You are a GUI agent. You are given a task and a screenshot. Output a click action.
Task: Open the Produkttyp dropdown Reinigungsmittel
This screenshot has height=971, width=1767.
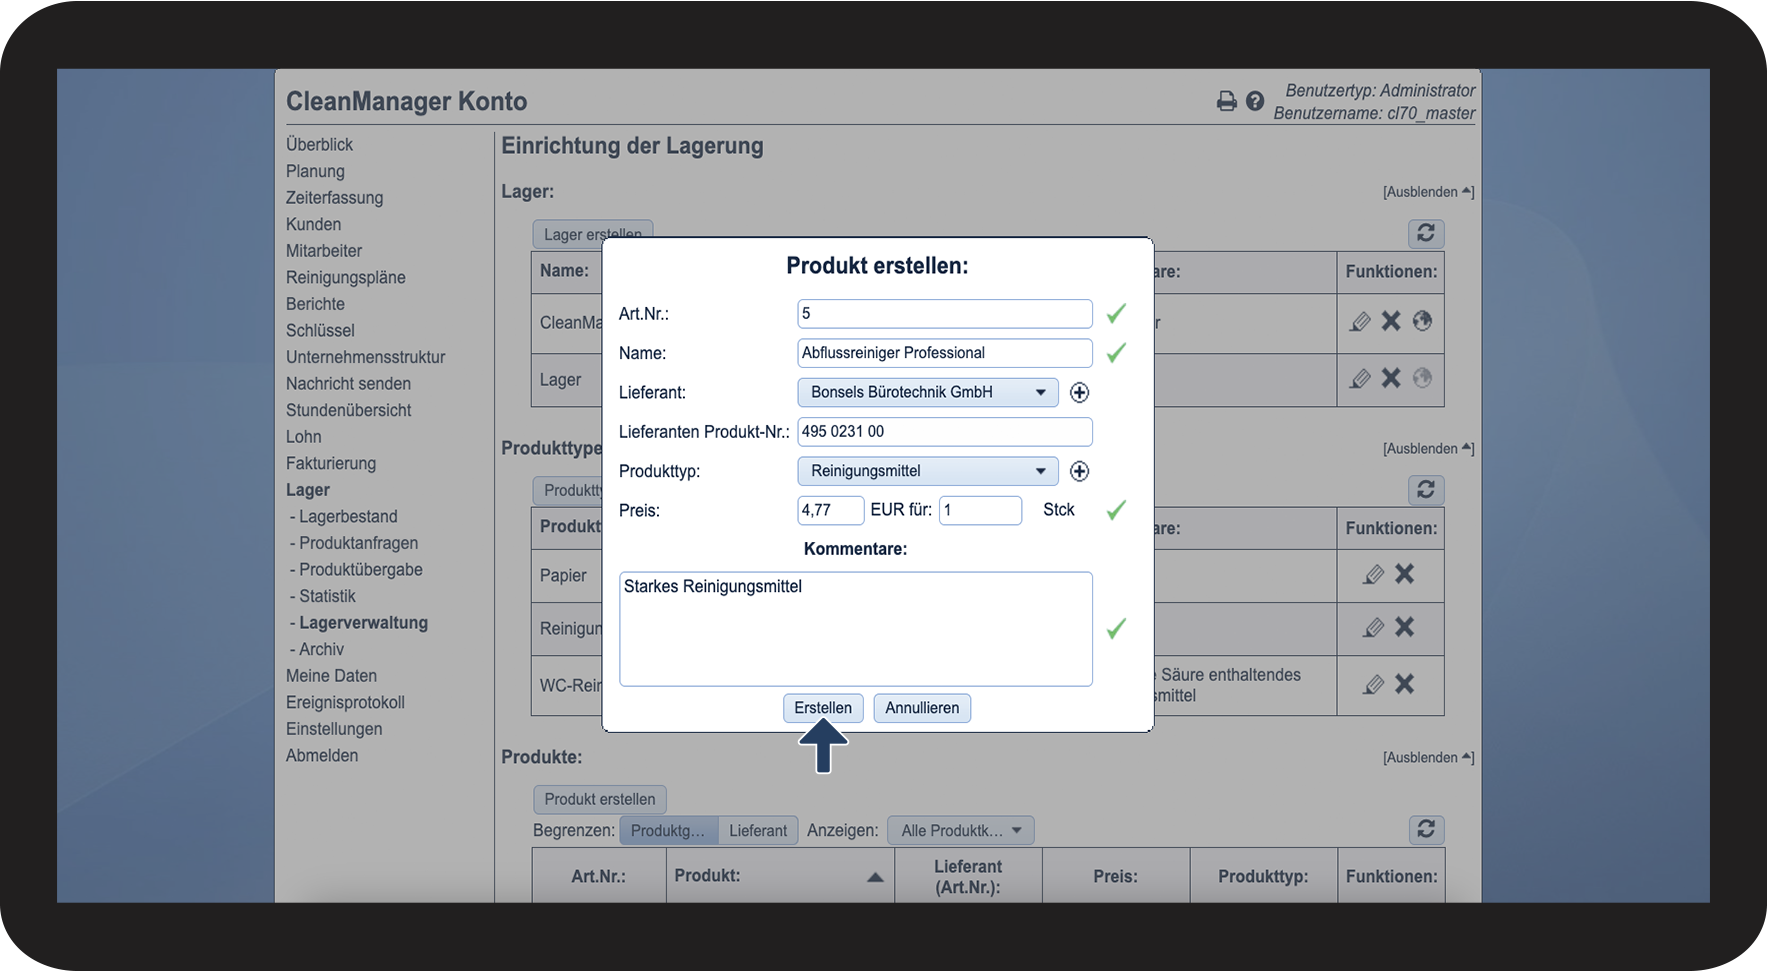pyautogui.click(x=928, y=471)
